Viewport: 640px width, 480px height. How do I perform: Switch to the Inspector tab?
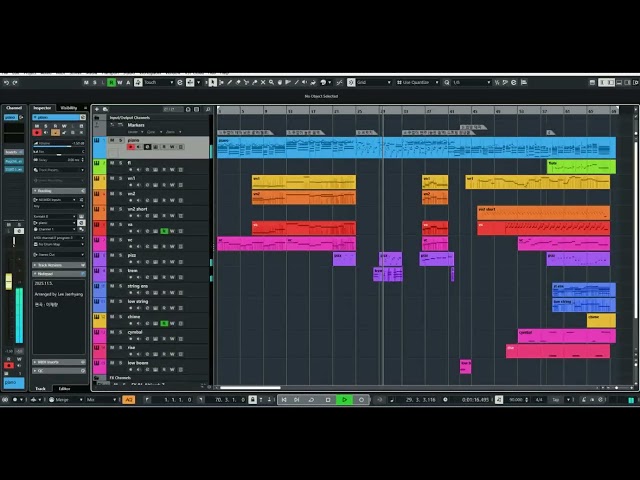[42, 108]
